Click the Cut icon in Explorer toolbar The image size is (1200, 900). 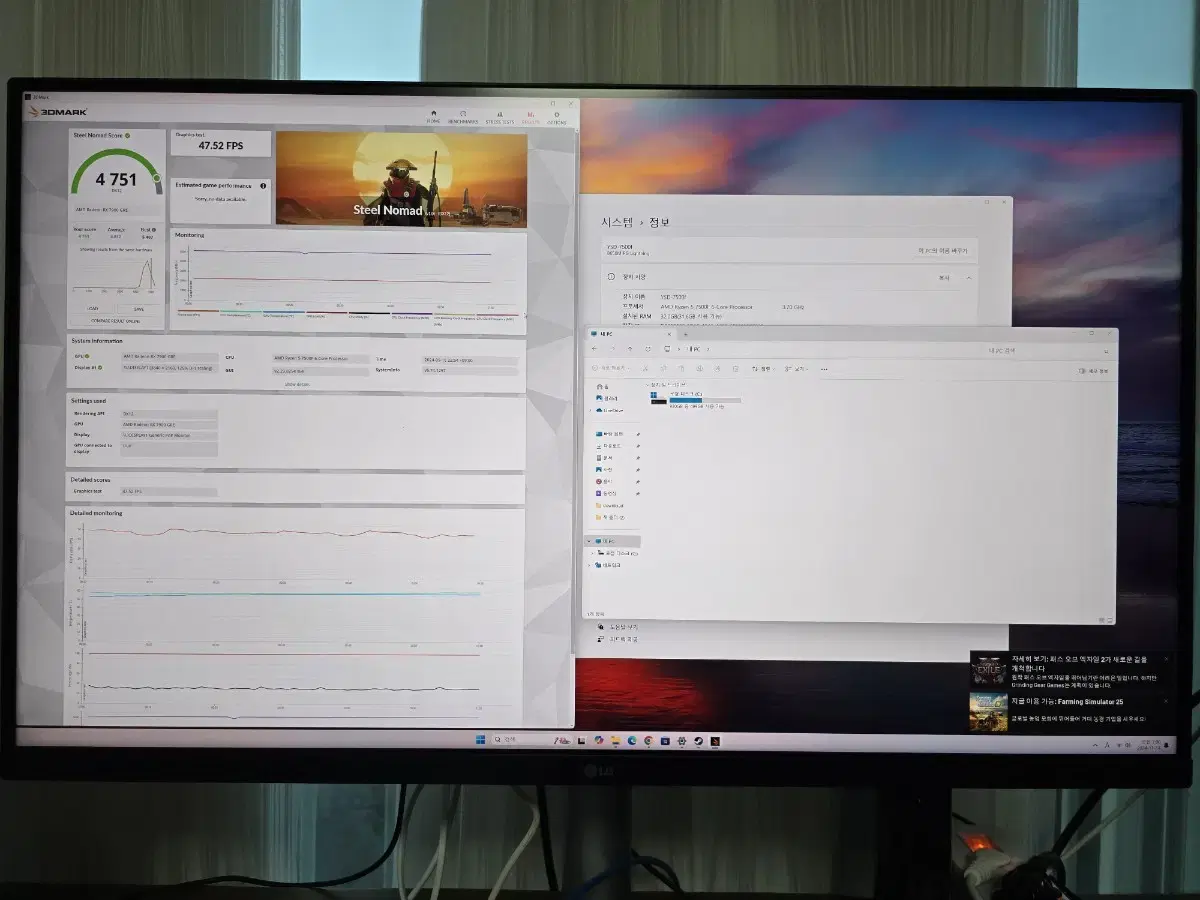645,369
